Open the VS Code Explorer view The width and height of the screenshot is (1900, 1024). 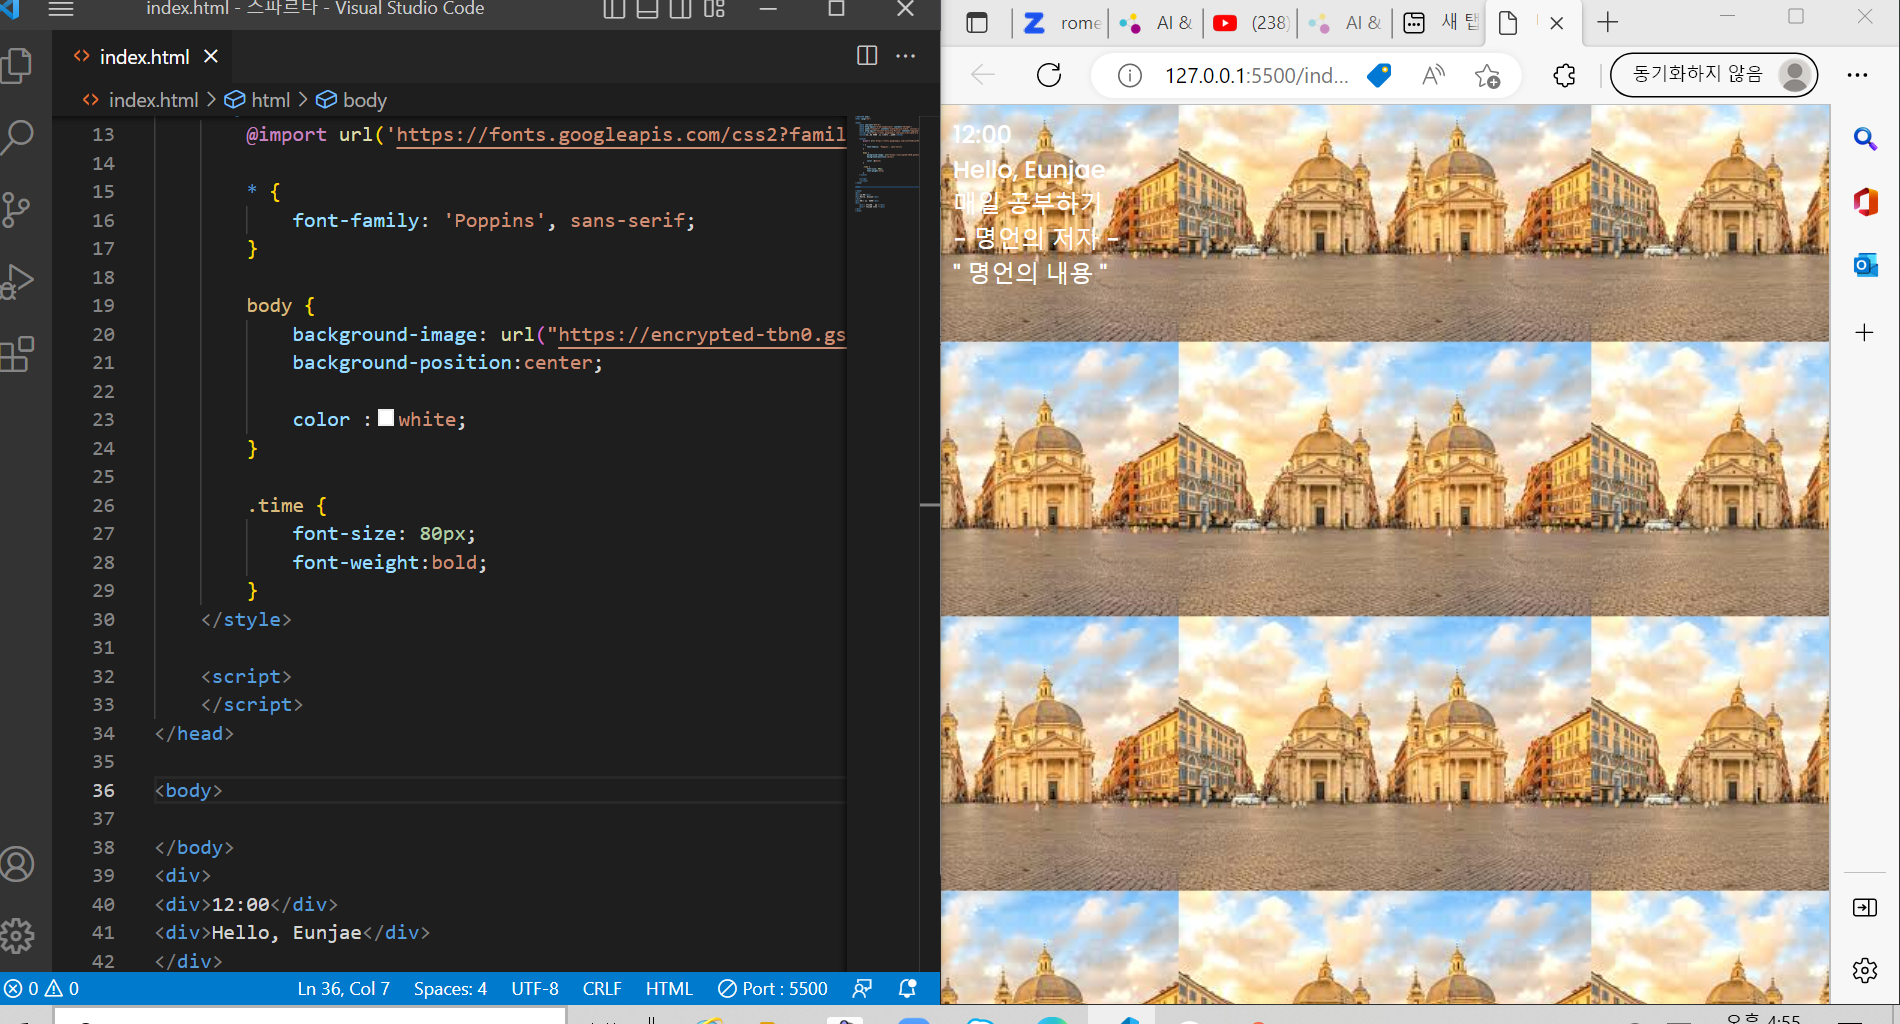pos(18,67)
